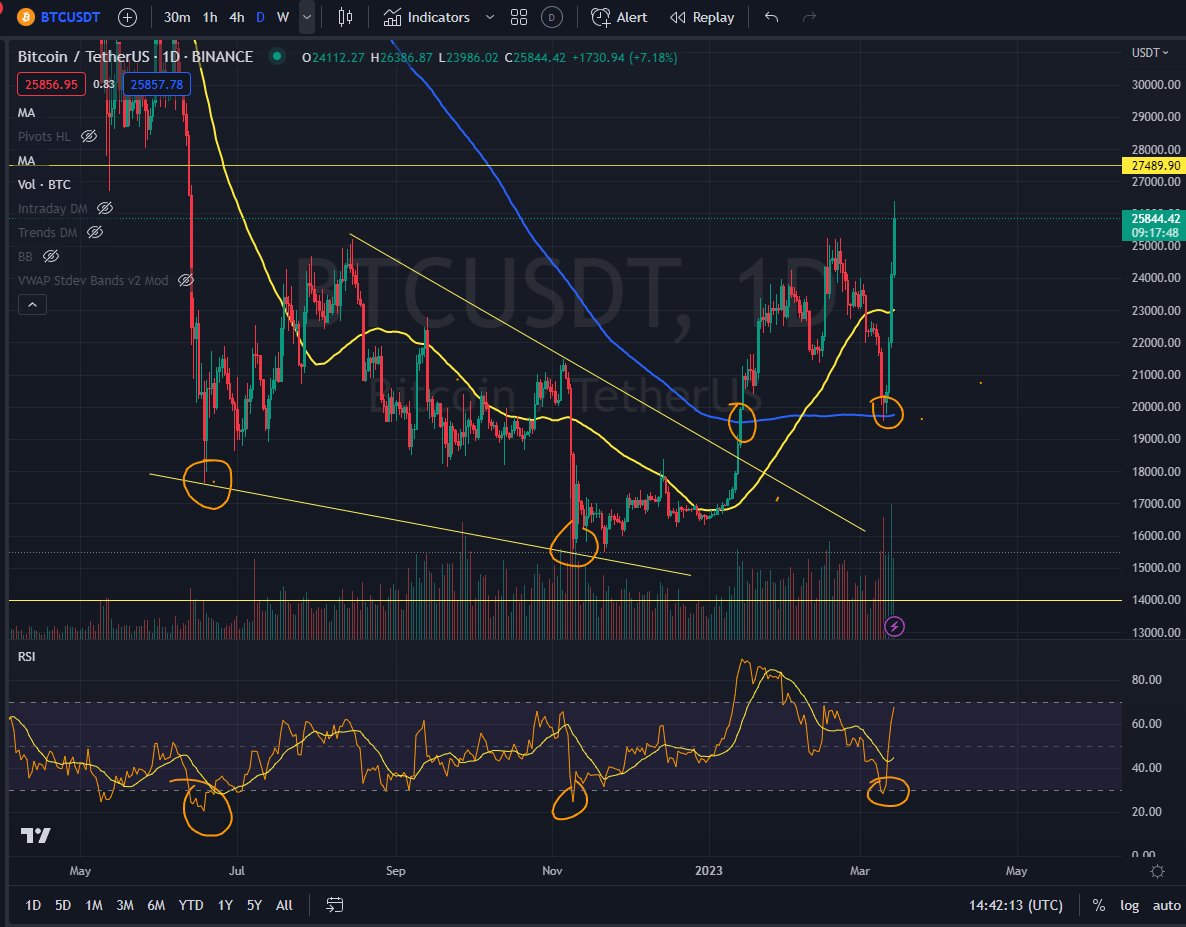Collapse the indicator legend with the caret
Image resolution: width=1186 pixels, height=927 pixels.
coord(32,304)
